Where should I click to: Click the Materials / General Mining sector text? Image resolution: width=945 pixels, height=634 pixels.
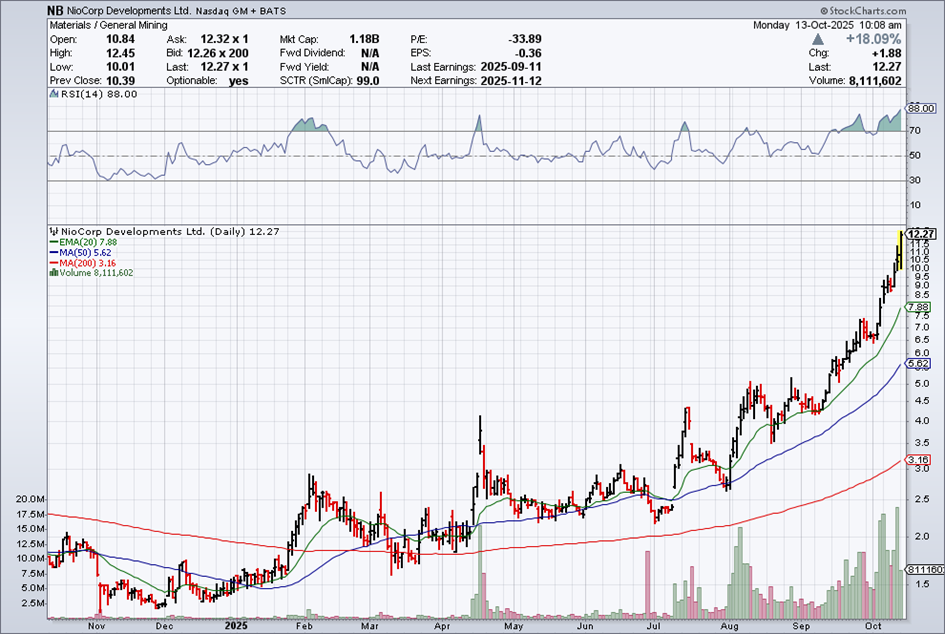[108, 25]
